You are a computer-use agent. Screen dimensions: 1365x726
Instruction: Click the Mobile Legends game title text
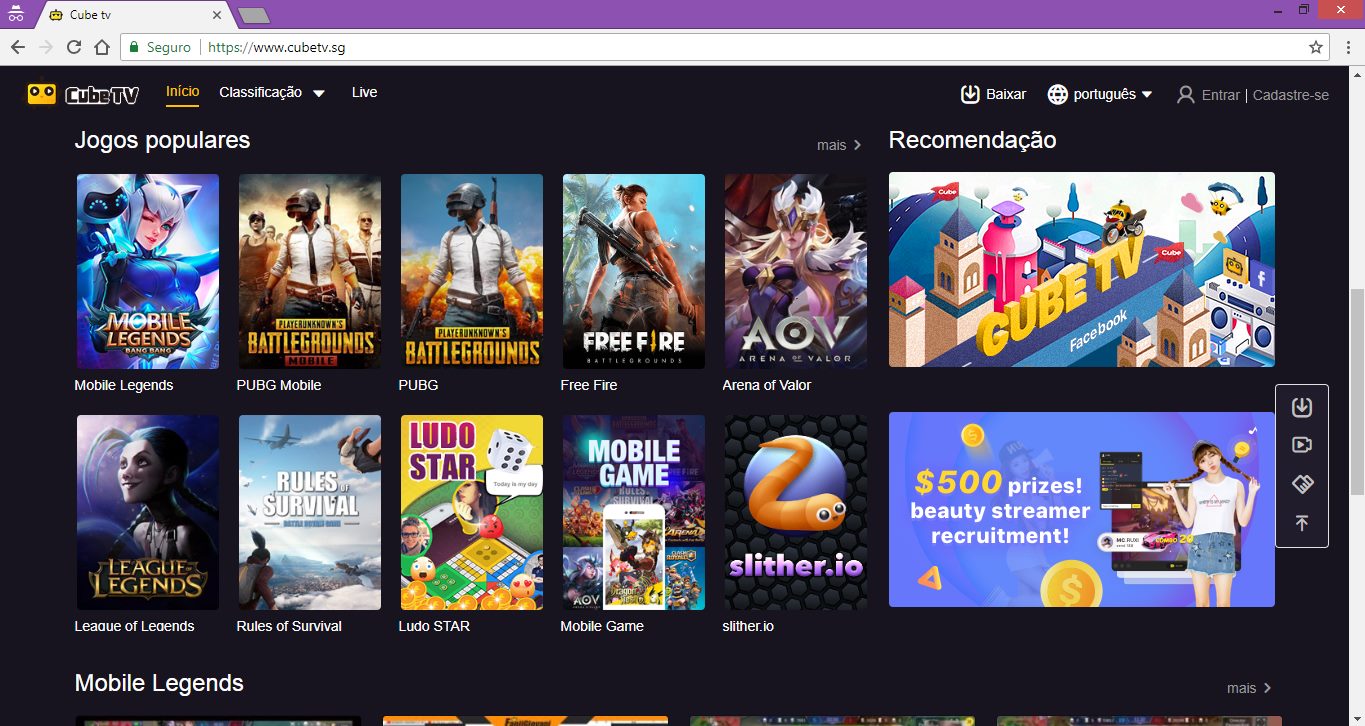pos(124,385)
